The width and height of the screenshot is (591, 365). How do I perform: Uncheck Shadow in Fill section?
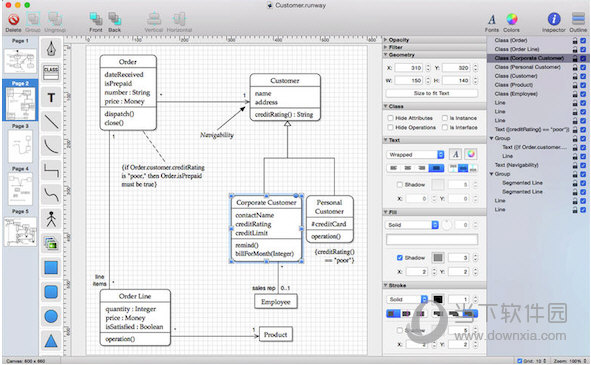click(x=400, y=258)
